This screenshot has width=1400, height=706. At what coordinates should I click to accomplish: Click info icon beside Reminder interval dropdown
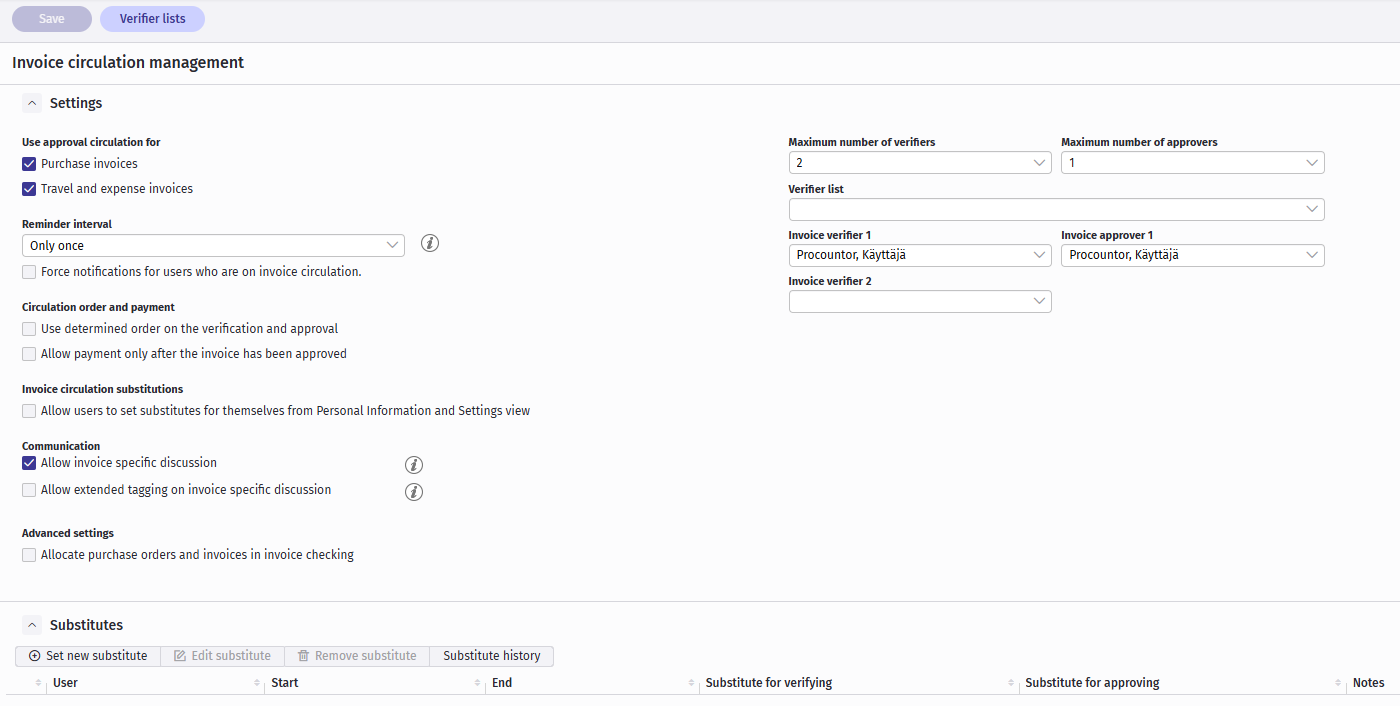430,243
